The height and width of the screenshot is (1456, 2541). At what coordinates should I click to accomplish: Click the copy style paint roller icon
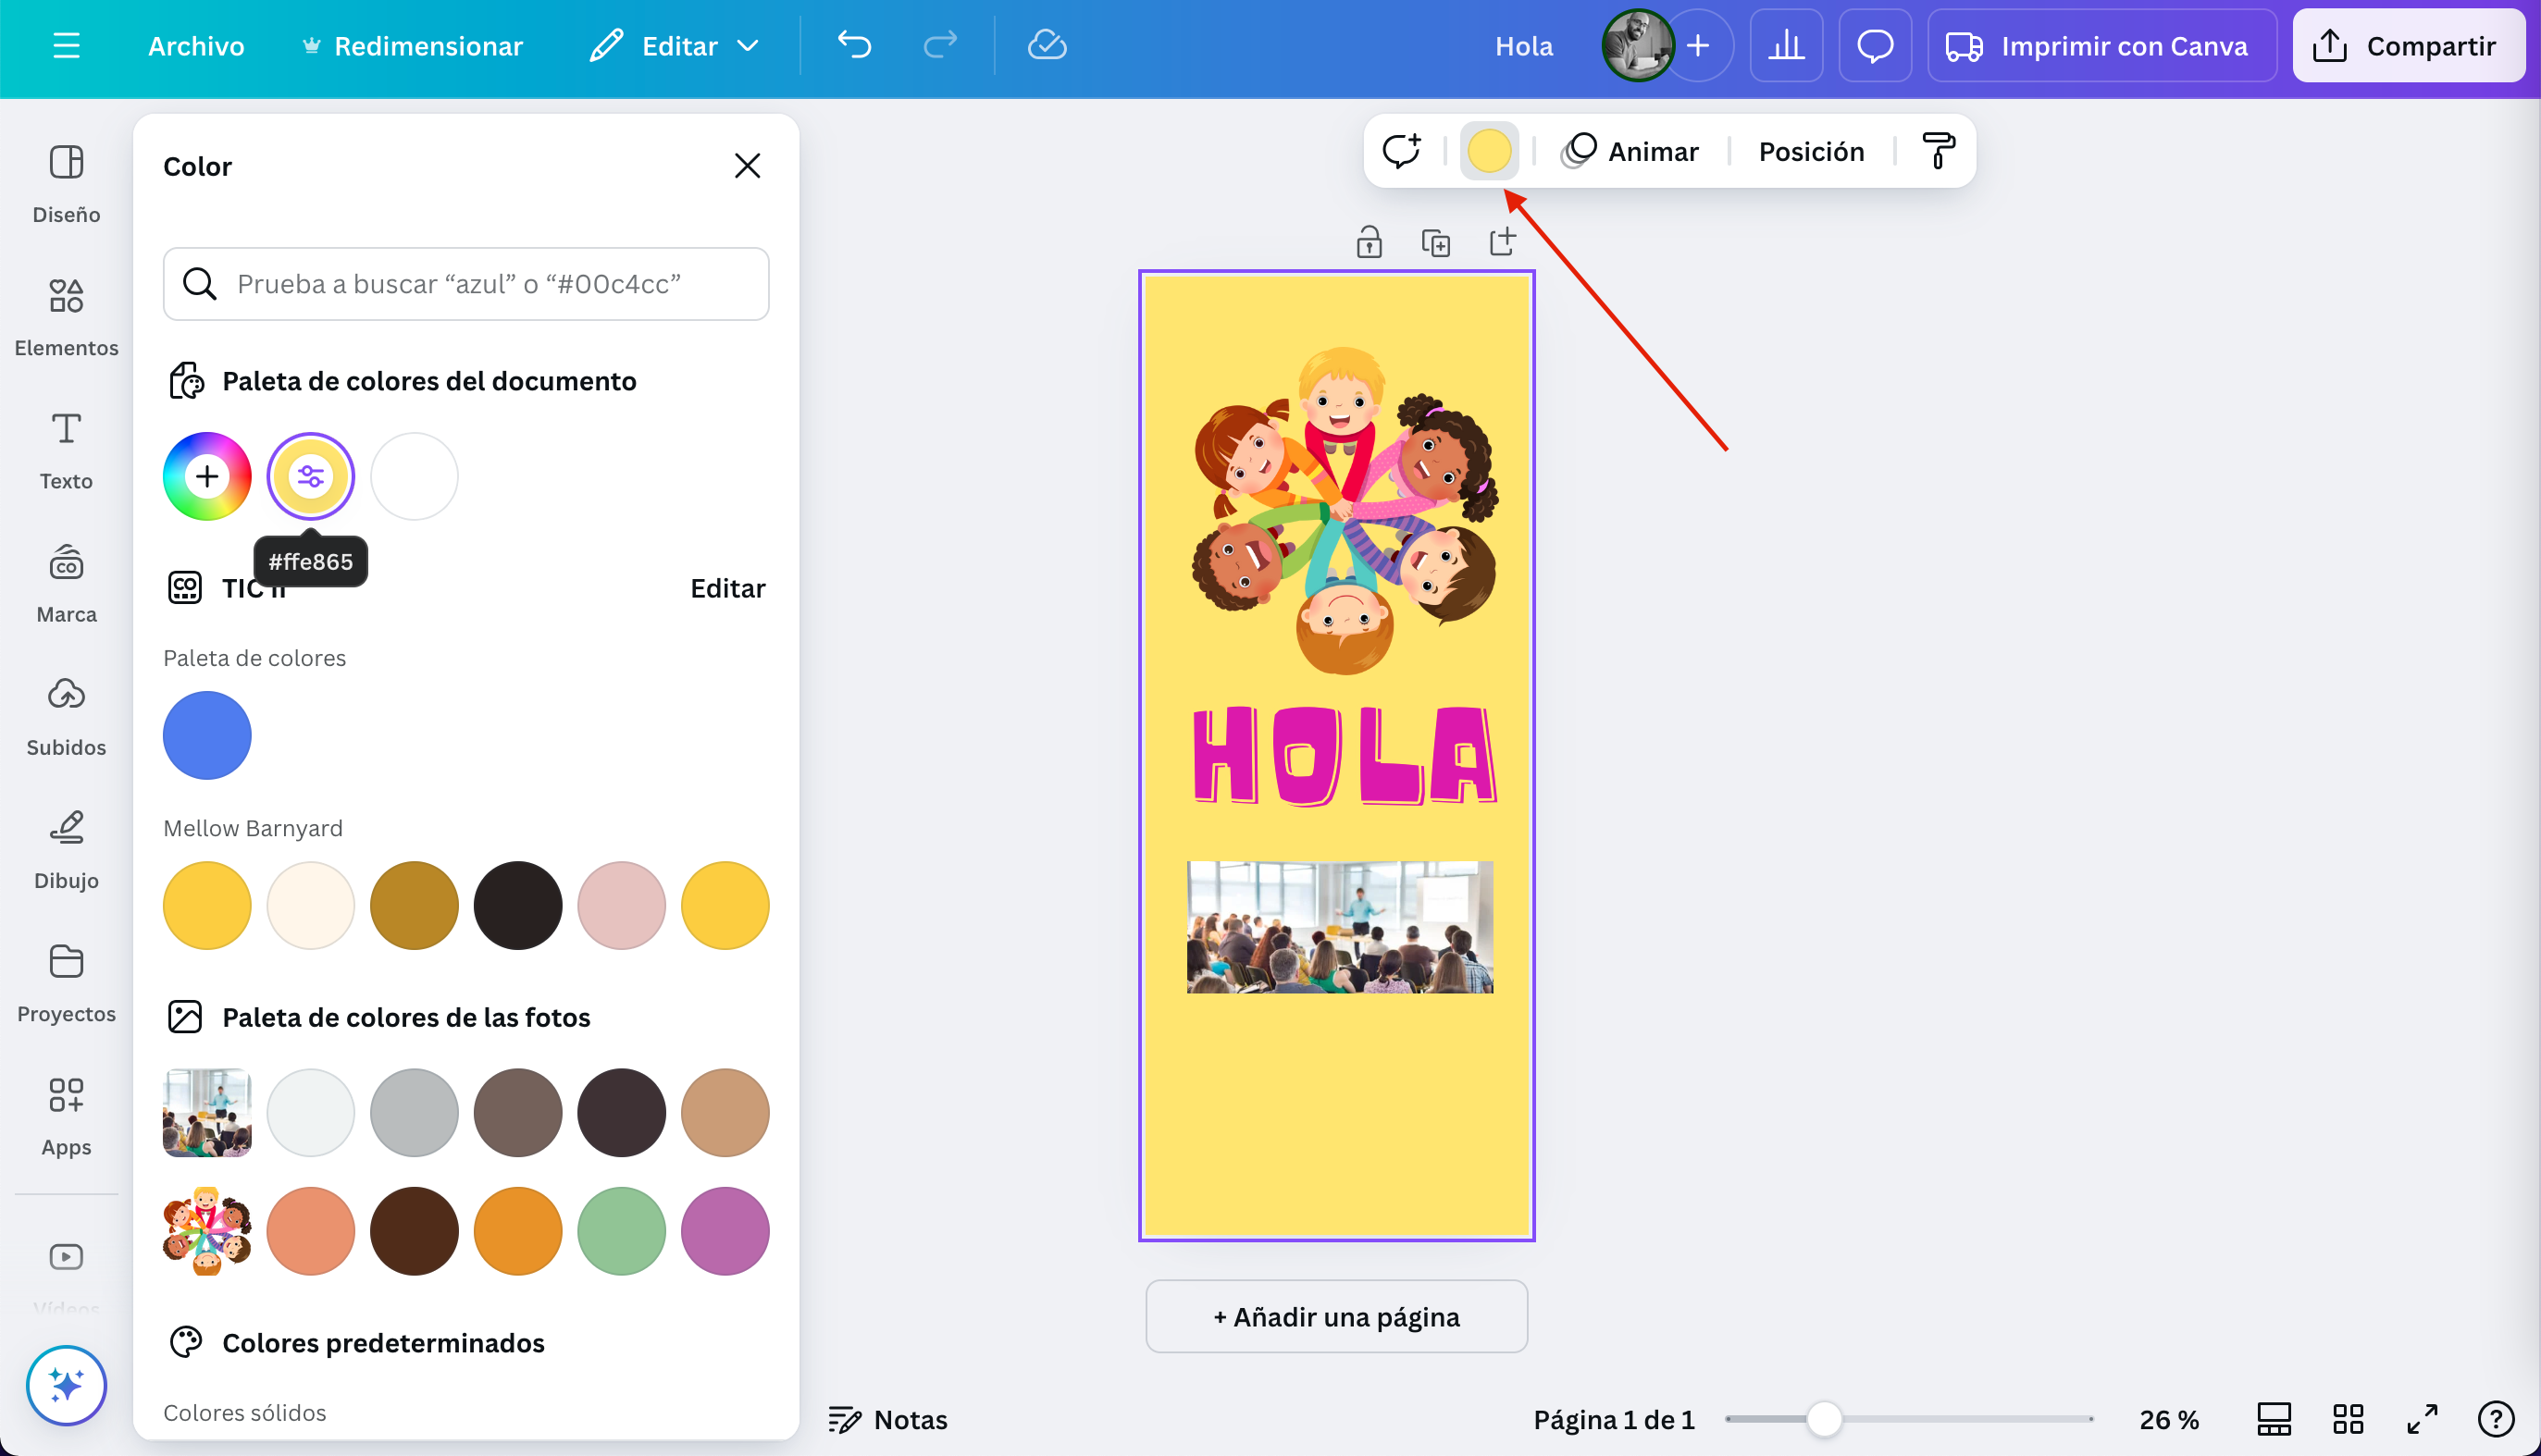coord(1937,151)
